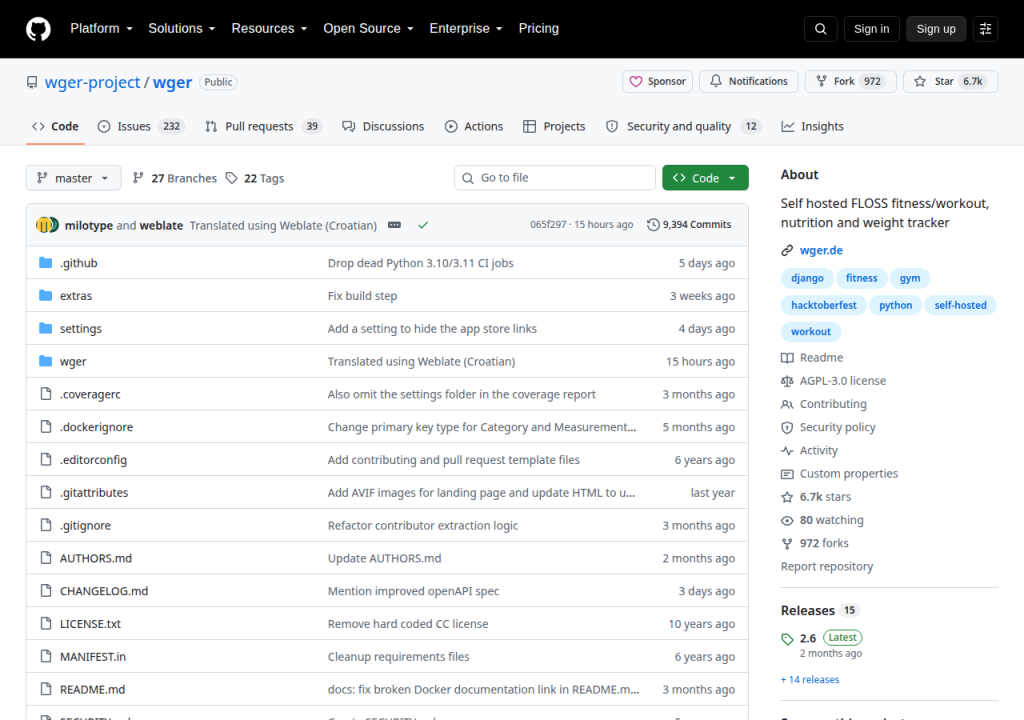Click the eye icon beside 80 watching
This screenshot has height=720, width=1024.
coord(787,520)
